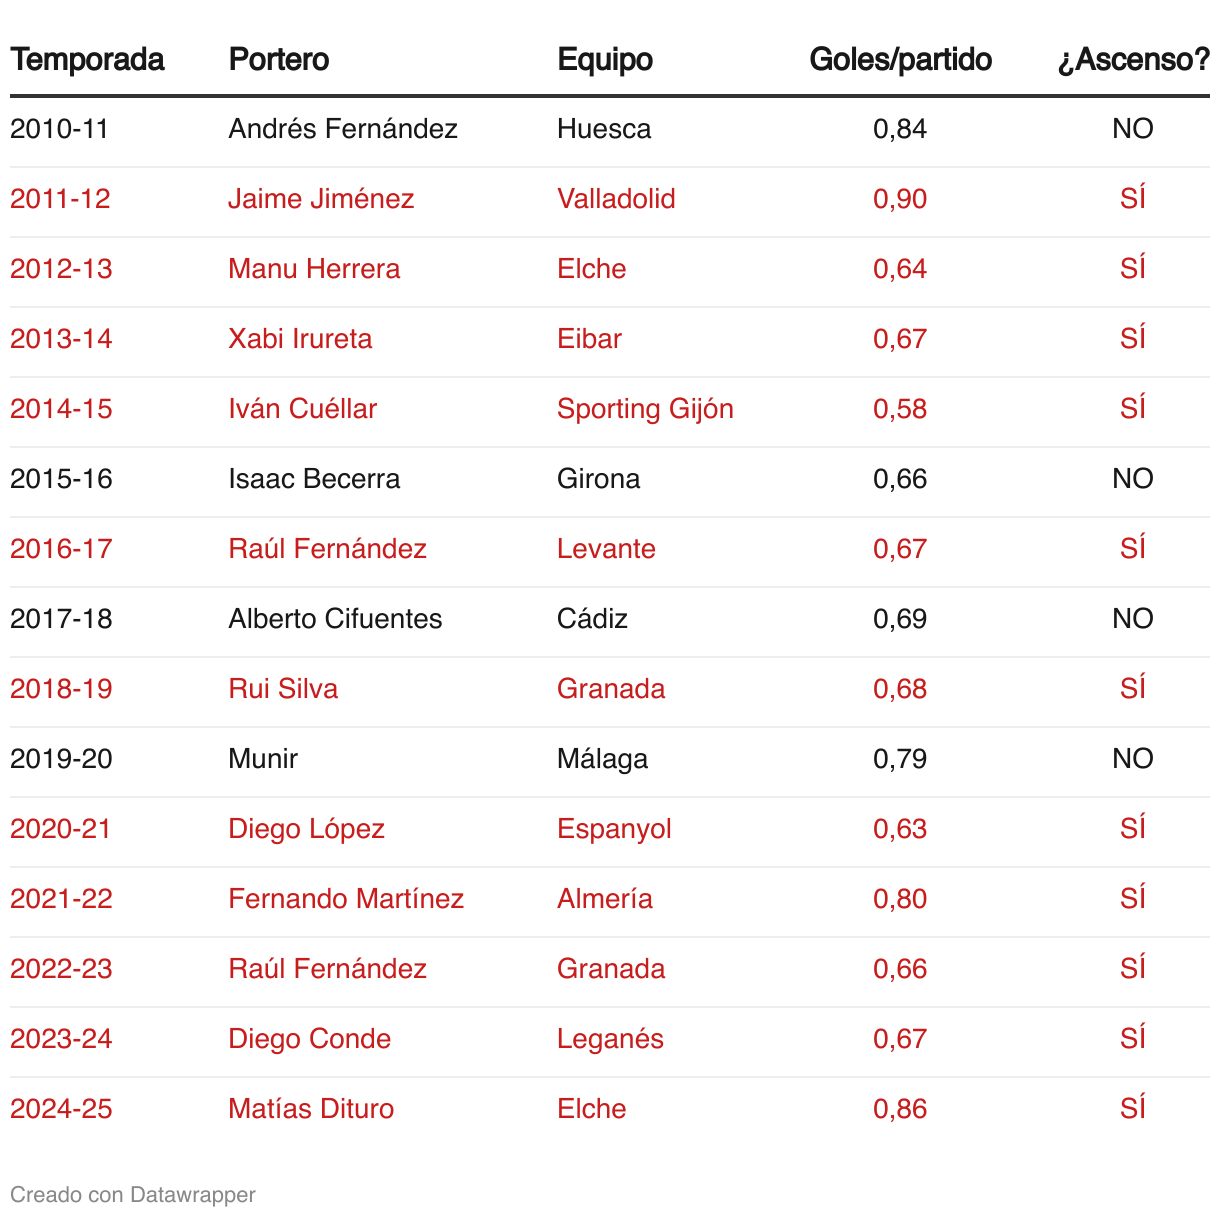
Task: Click the Leganés team cell
Action: point(610,1039)
